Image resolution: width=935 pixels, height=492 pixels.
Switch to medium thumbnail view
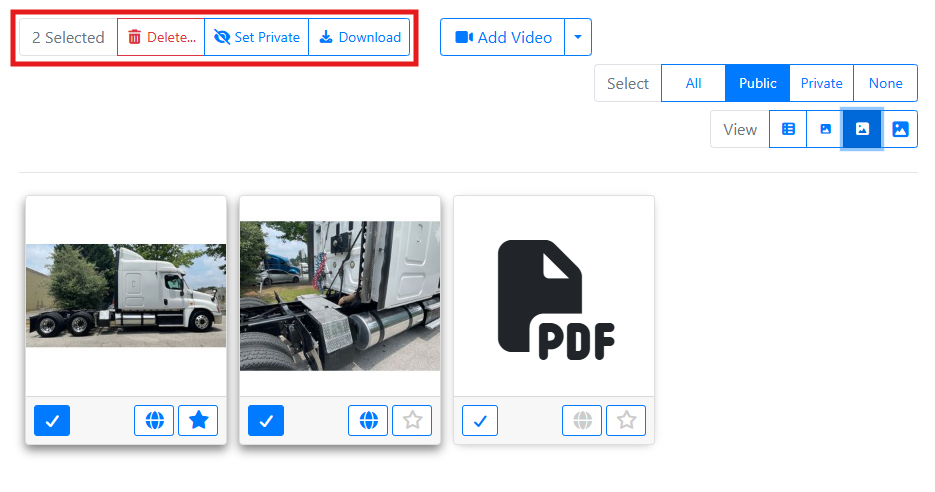[862, 129]
